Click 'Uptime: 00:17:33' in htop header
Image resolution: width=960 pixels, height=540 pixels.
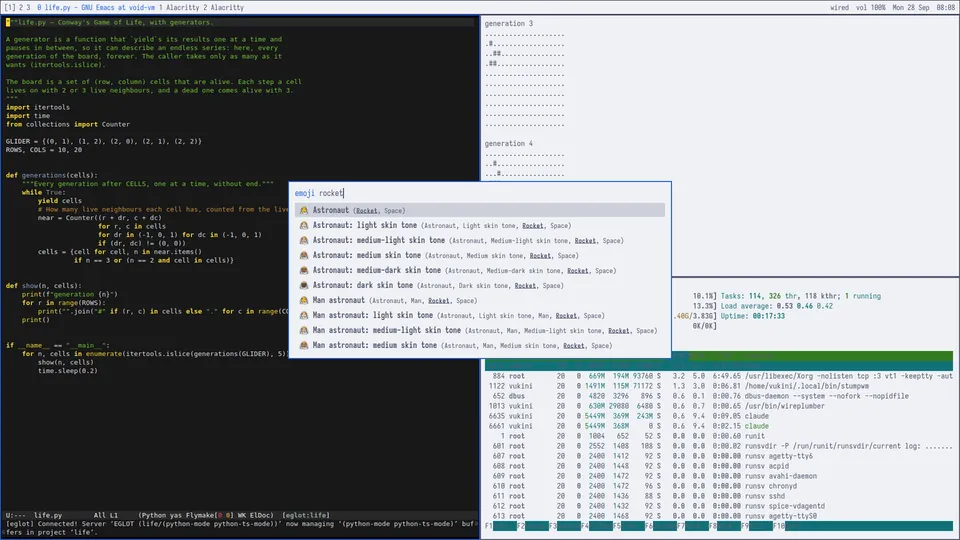click(x=752, y=316)
